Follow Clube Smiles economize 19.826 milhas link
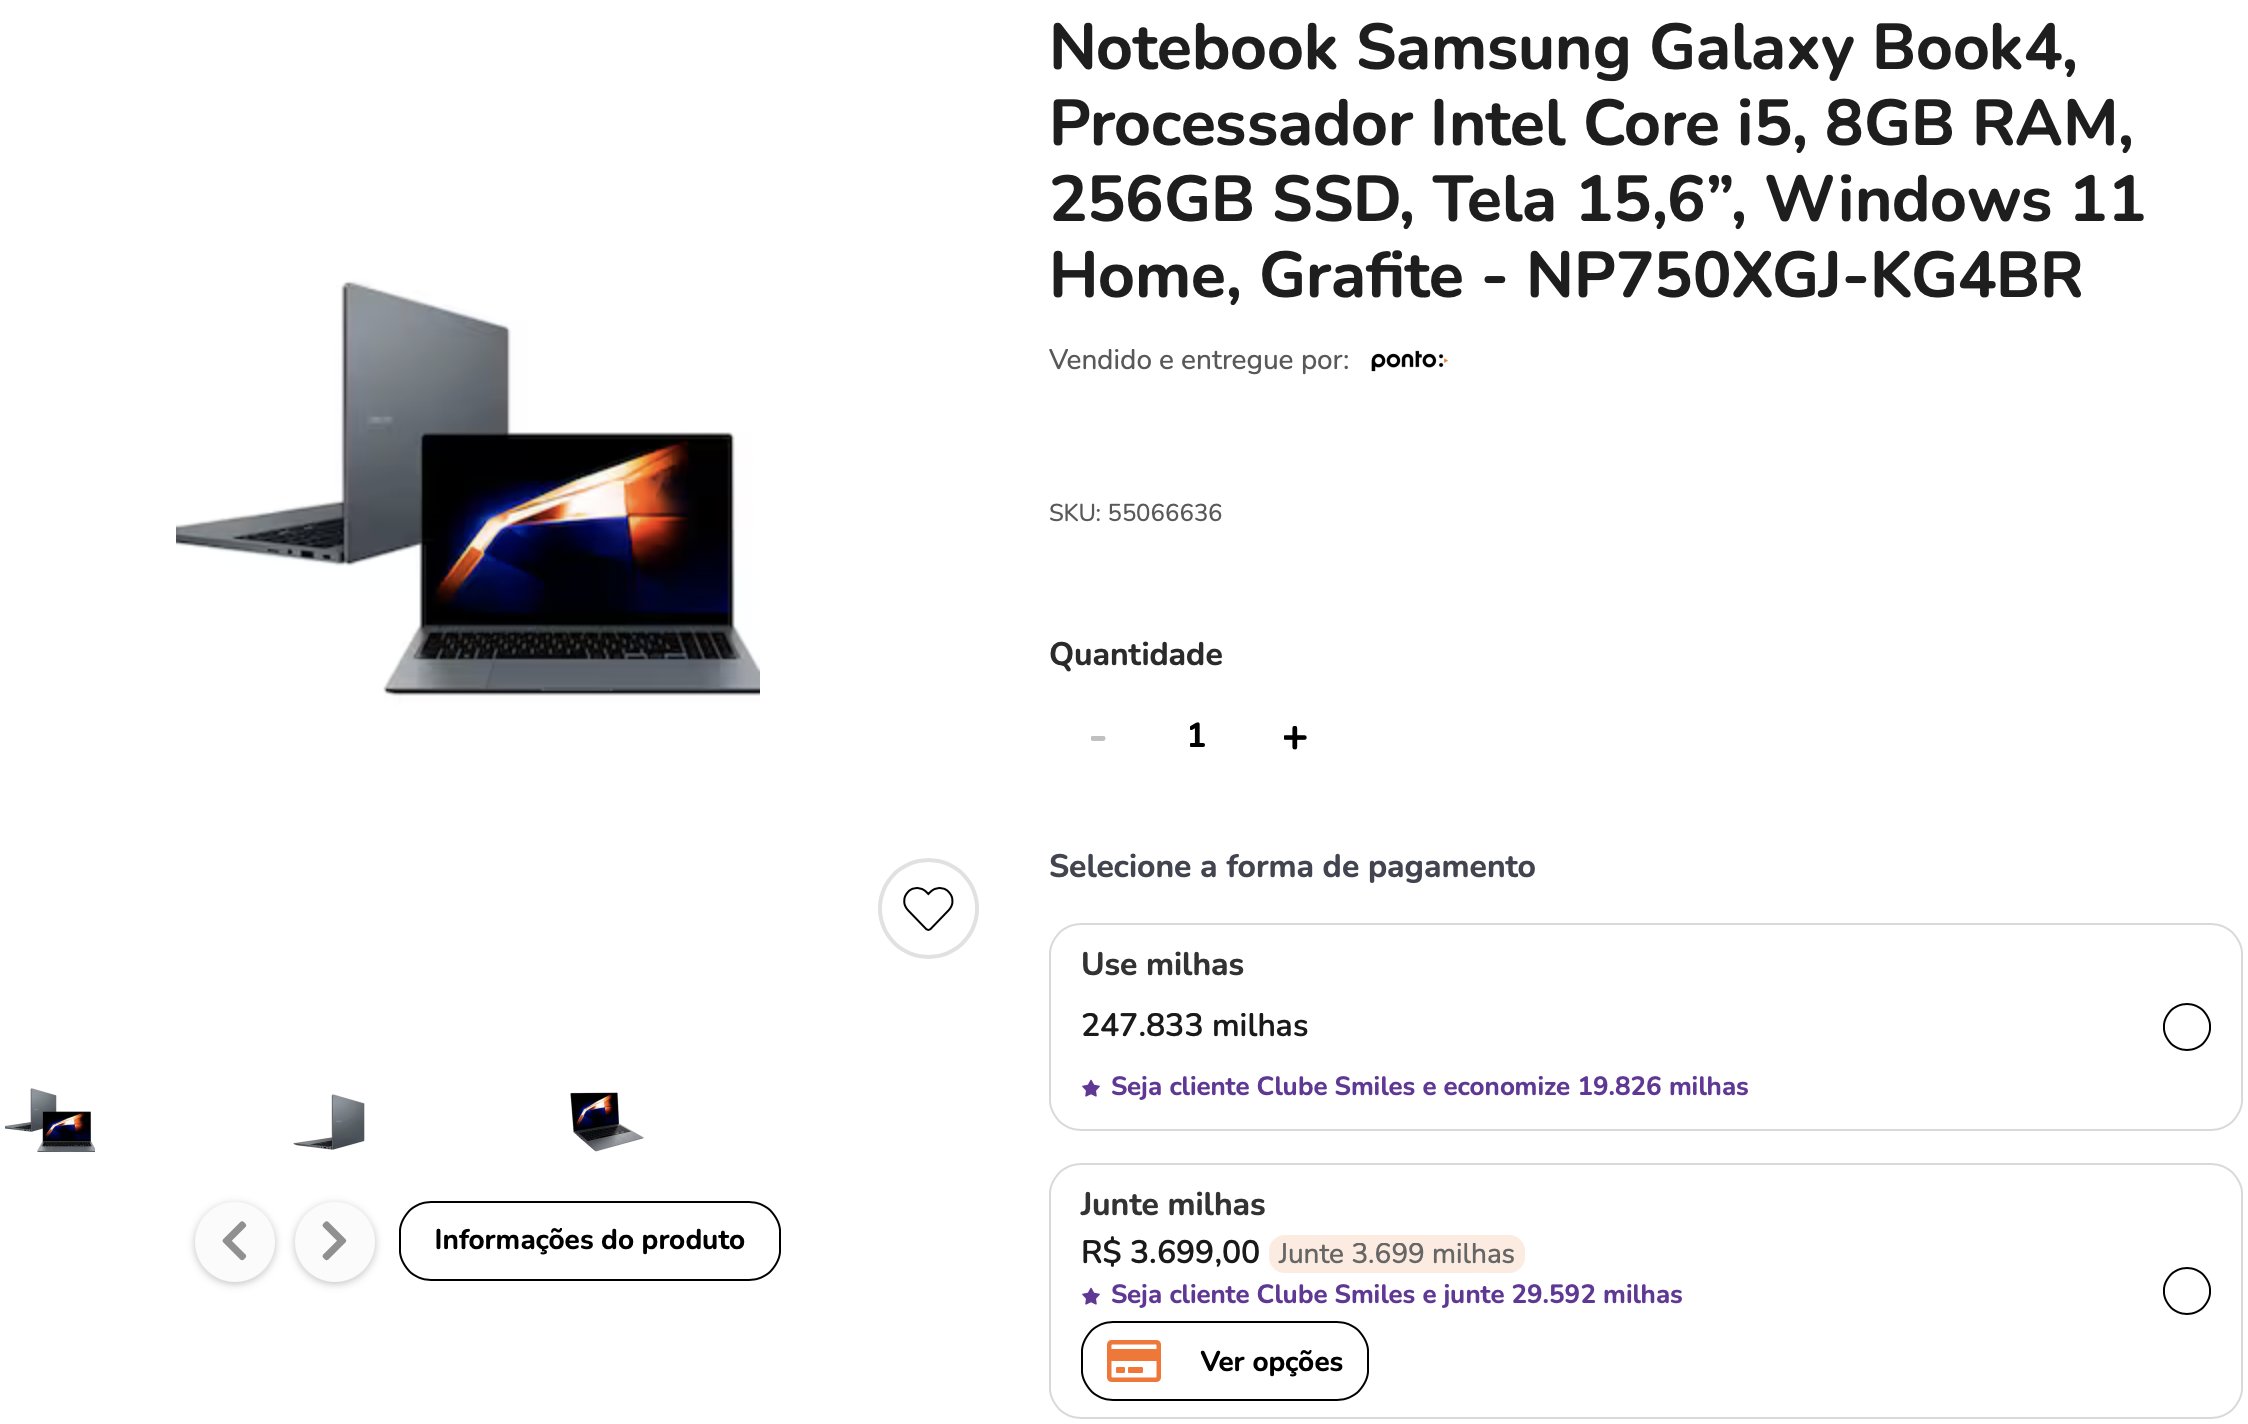Viewport: 2248px width, 1424px height. point(1429,1086)
